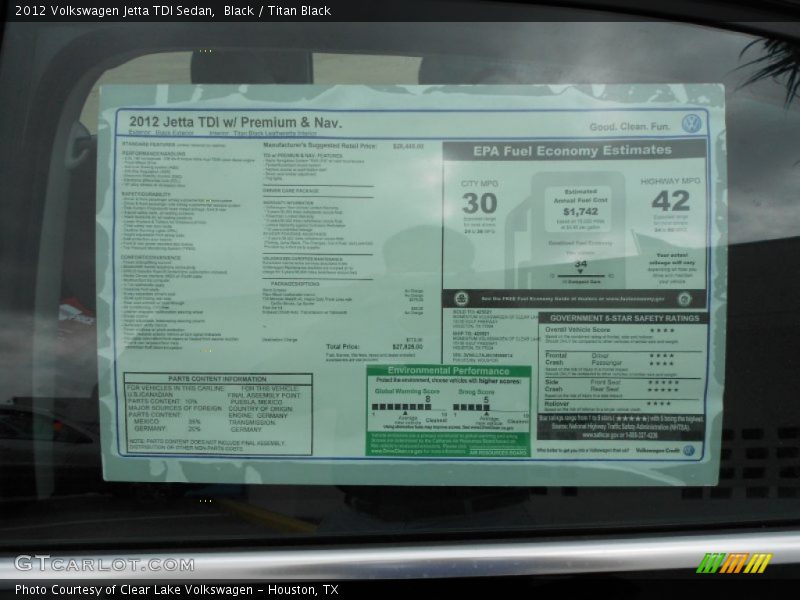Screen dimensions: 800x600
Task: Click the 'COMFORT/CONVENIENCE' section heading
Action: (151, 258)
